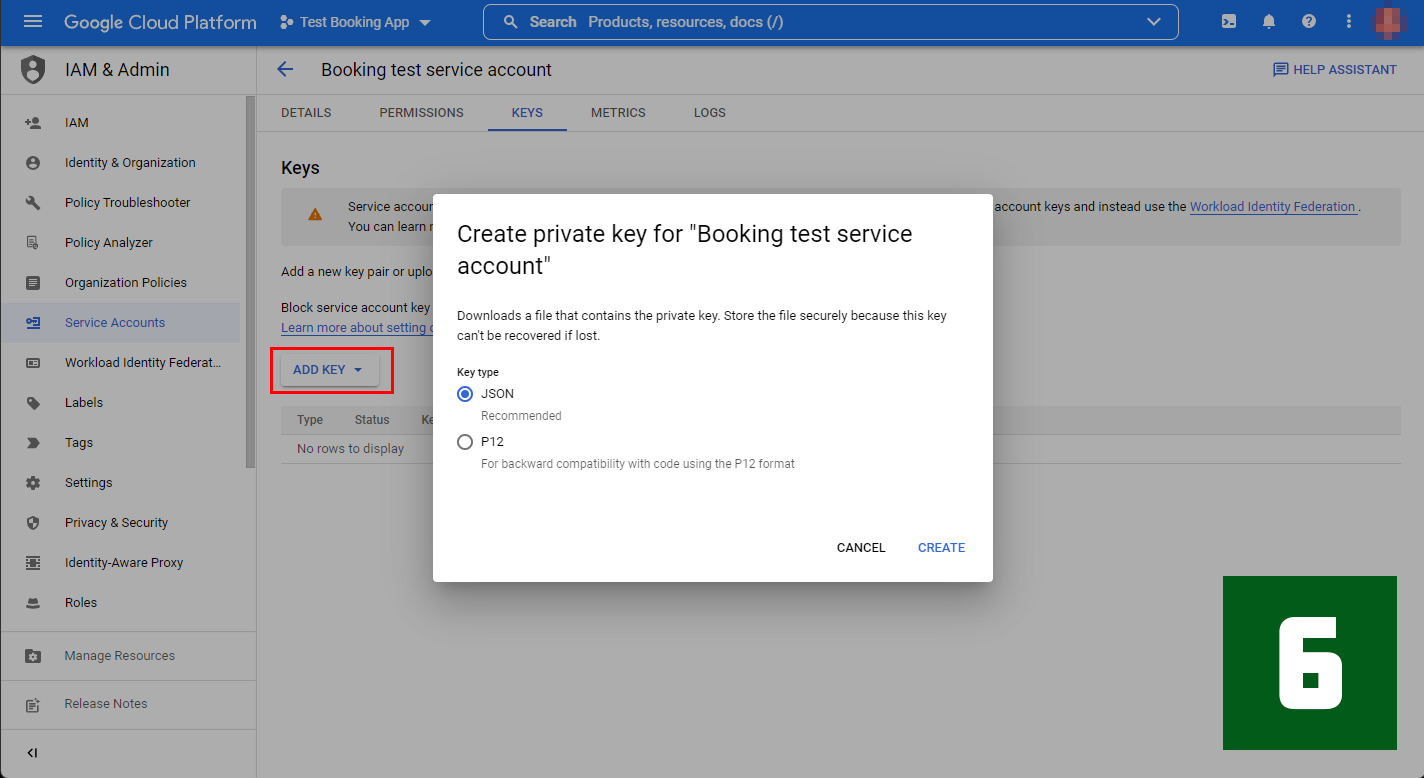Image resolution: width=1424 pixels, height=778 pixels.
Task: Click the Organization Policies icon
Action: [33, 282]
